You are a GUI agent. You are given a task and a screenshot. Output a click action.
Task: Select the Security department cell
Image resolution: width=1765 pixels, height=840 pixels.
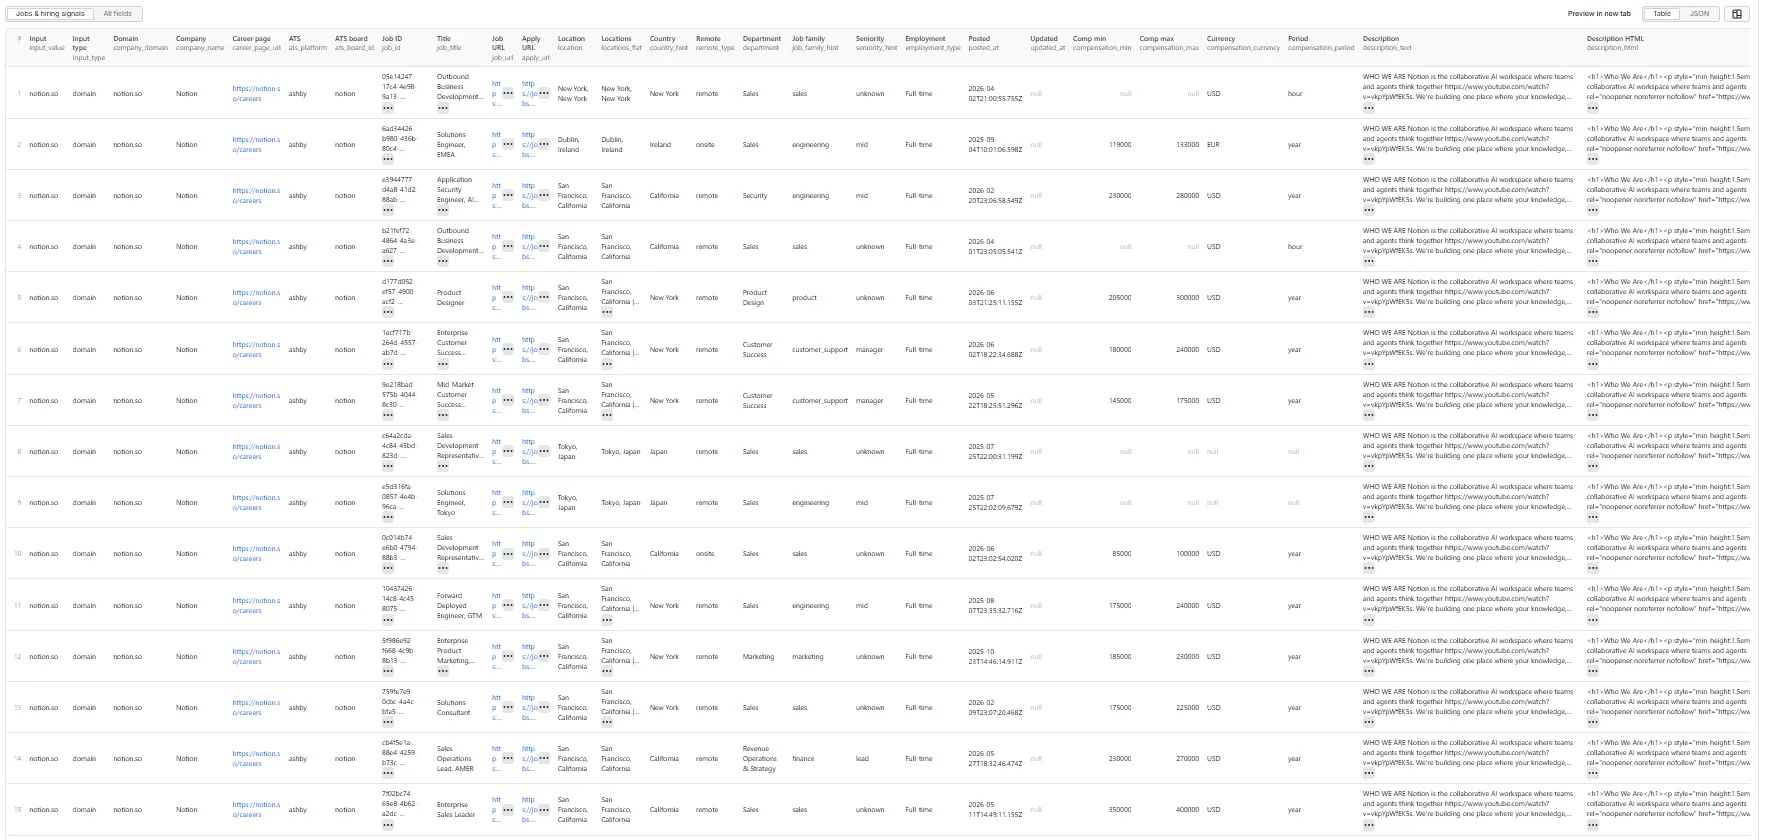click(755, 195)
